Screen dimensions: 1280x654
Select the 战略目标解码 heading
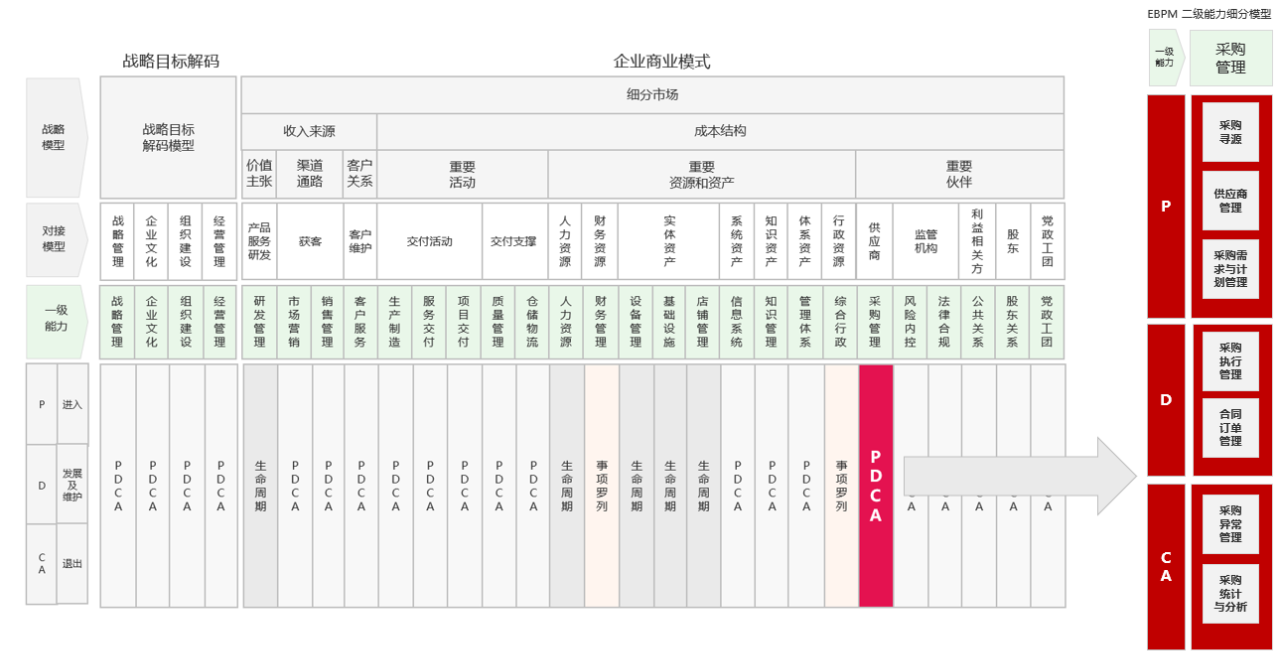[x=171, y=61]
